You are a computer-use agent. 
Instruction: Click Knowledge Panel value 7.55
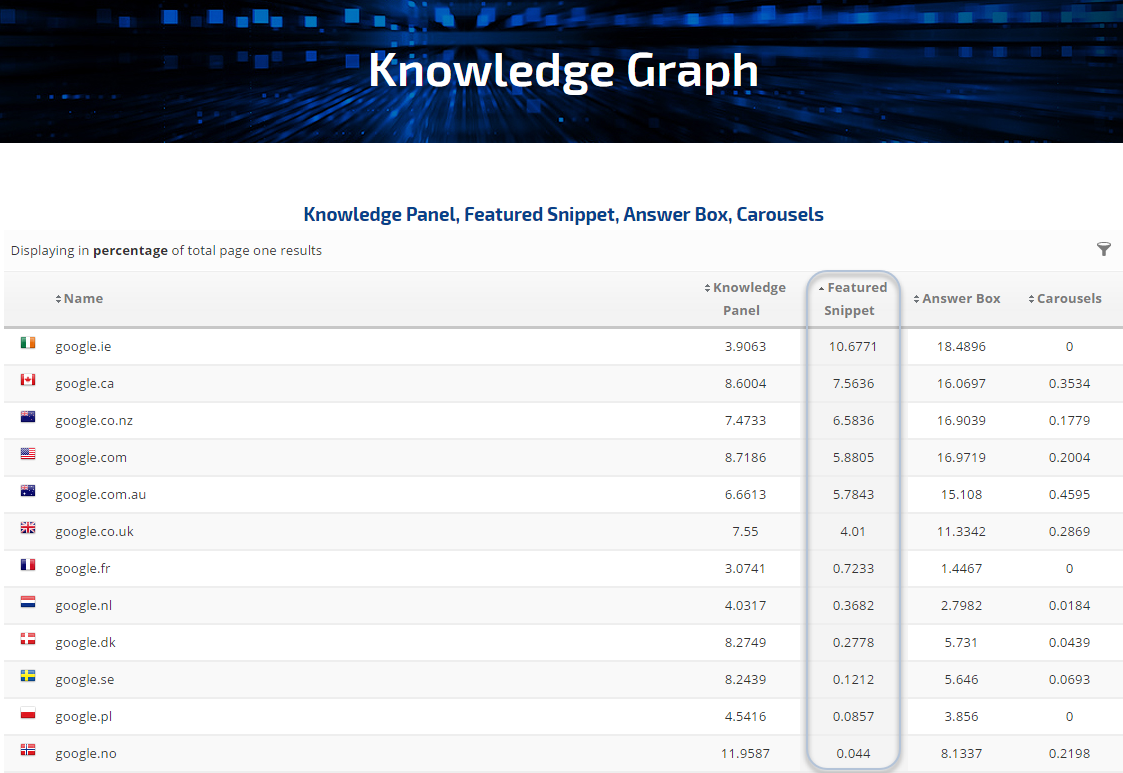tap(746, 532)
